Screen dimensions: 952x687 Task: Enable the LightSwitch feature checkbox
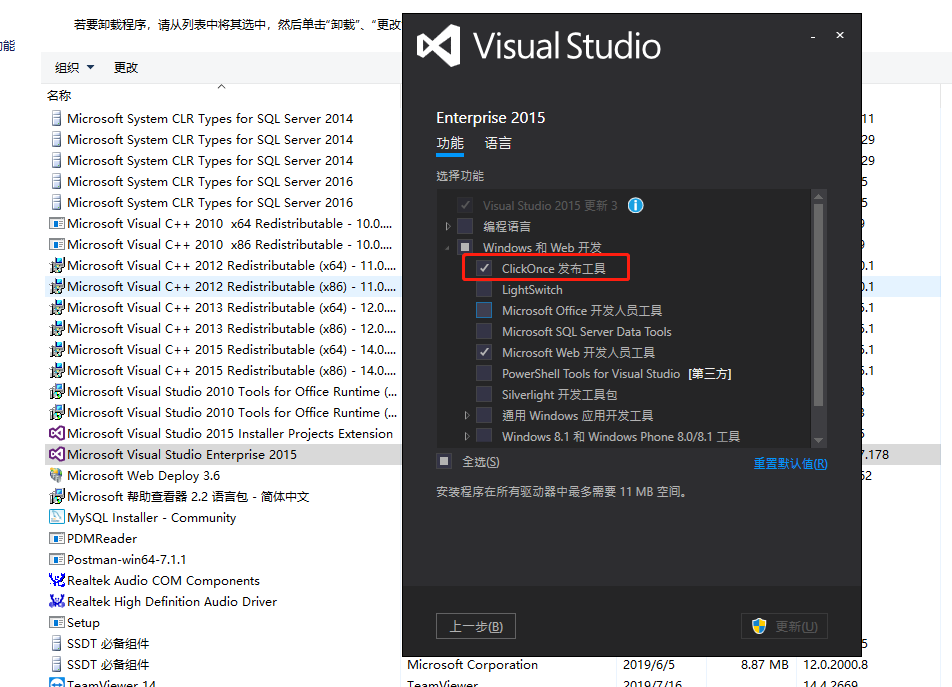click(485, 288)
